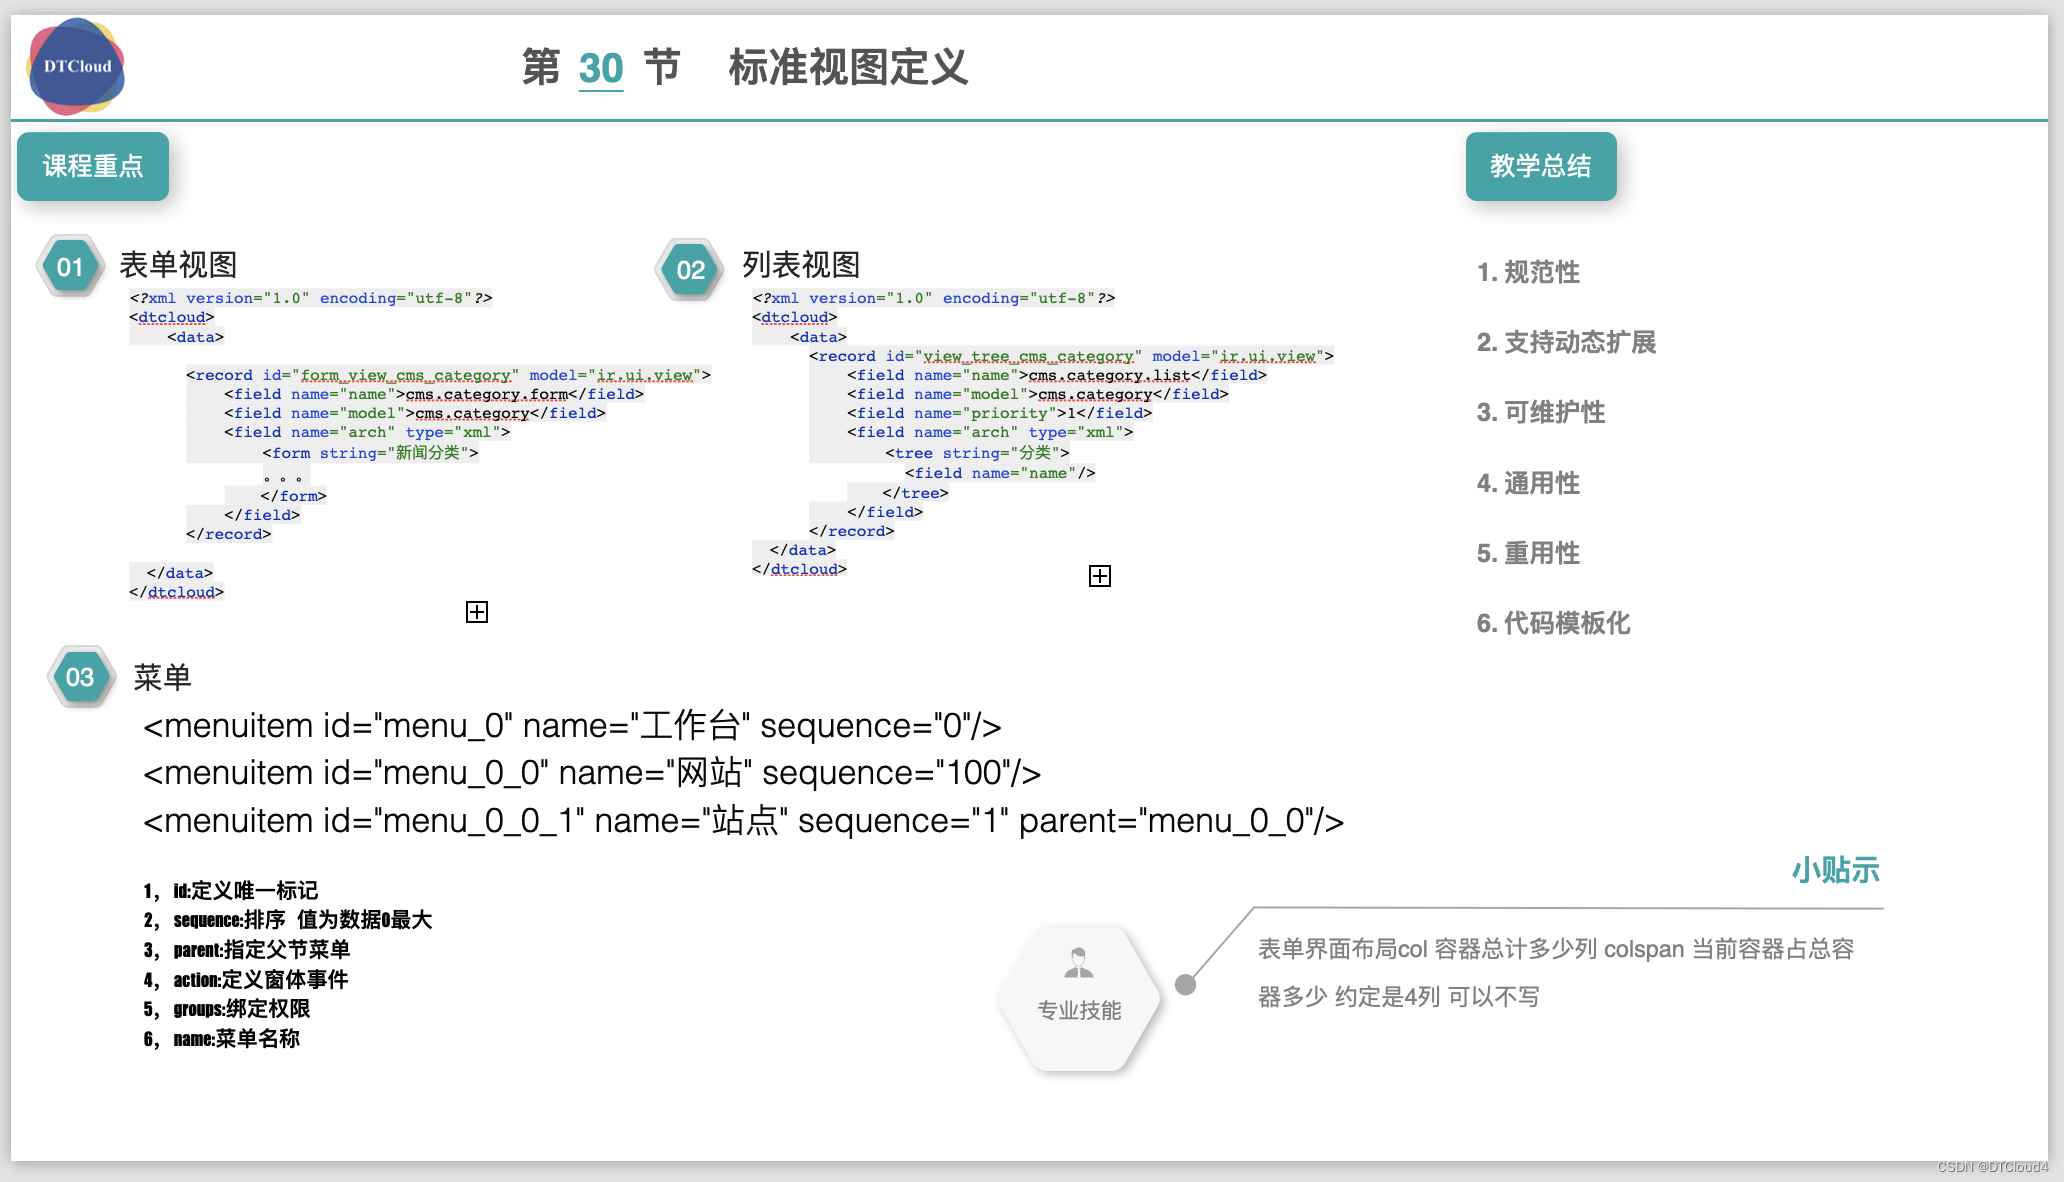Viewport: 2064px width, 1182px height.
Task: Click the menu_0_0_1 menuitem line
Action: pos(742,821)
